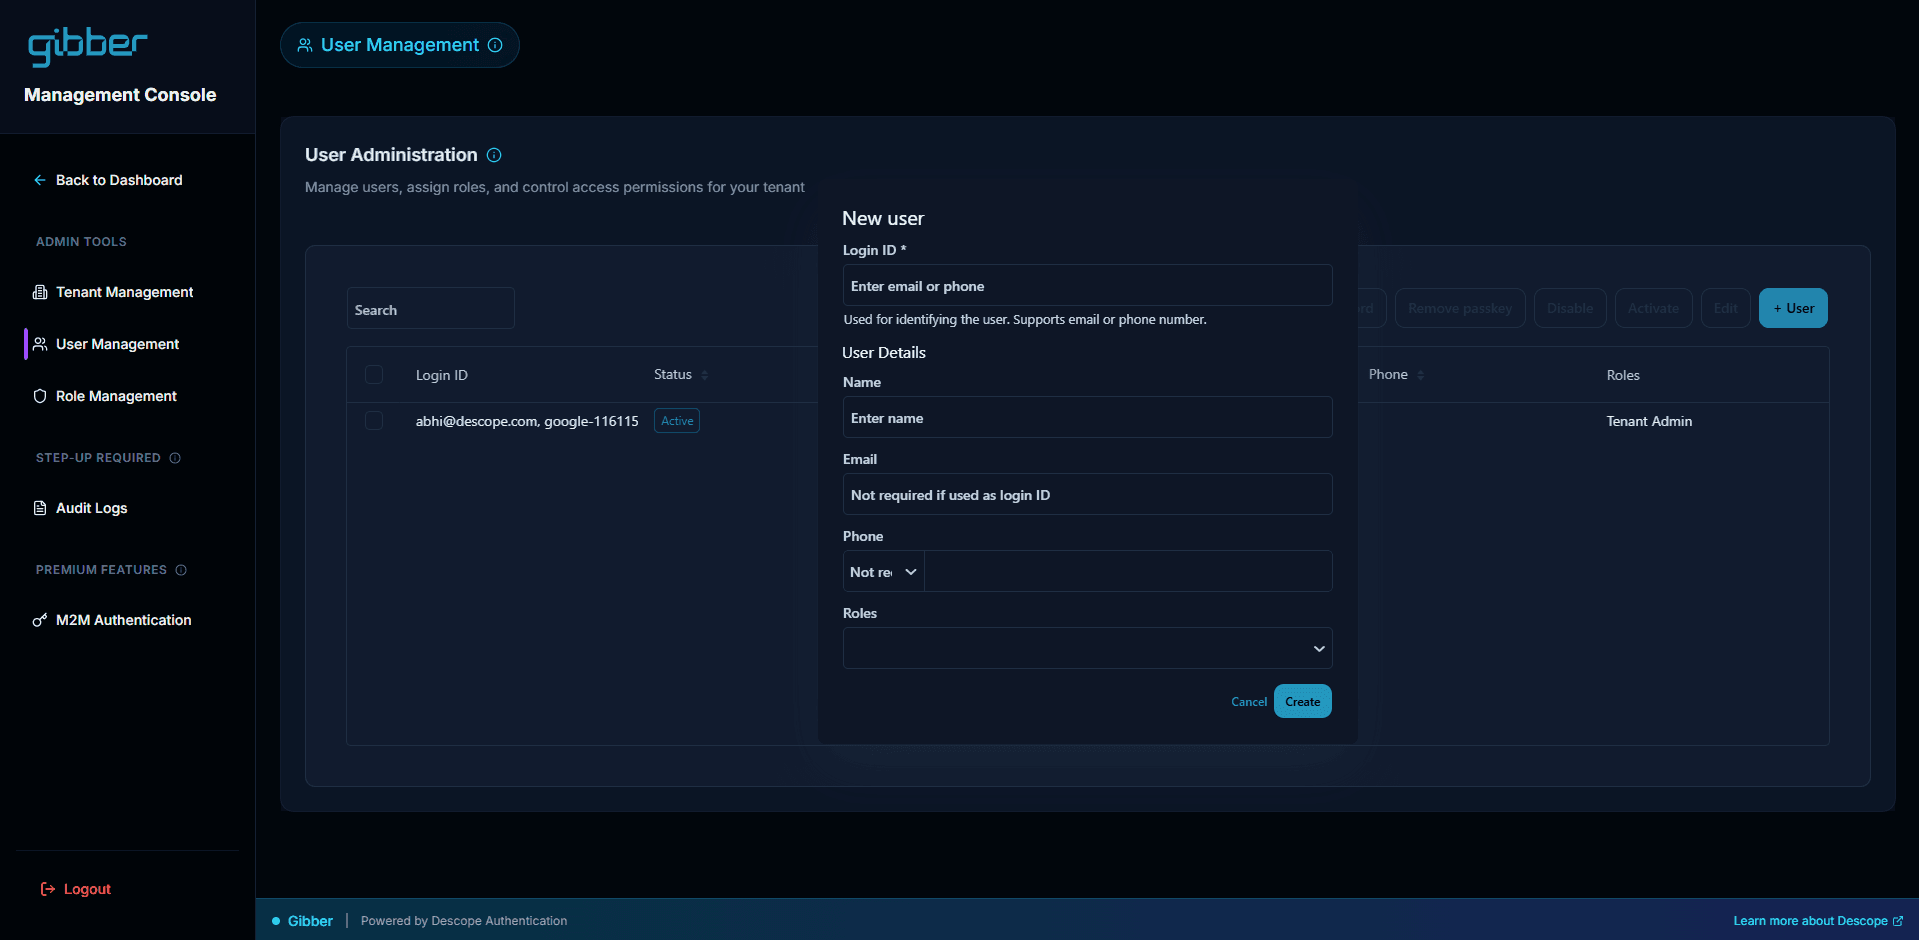Expand the Roles dropdown in New user form
Viewport: 1919px width, 940px height.
click(x=1317, y=648)
